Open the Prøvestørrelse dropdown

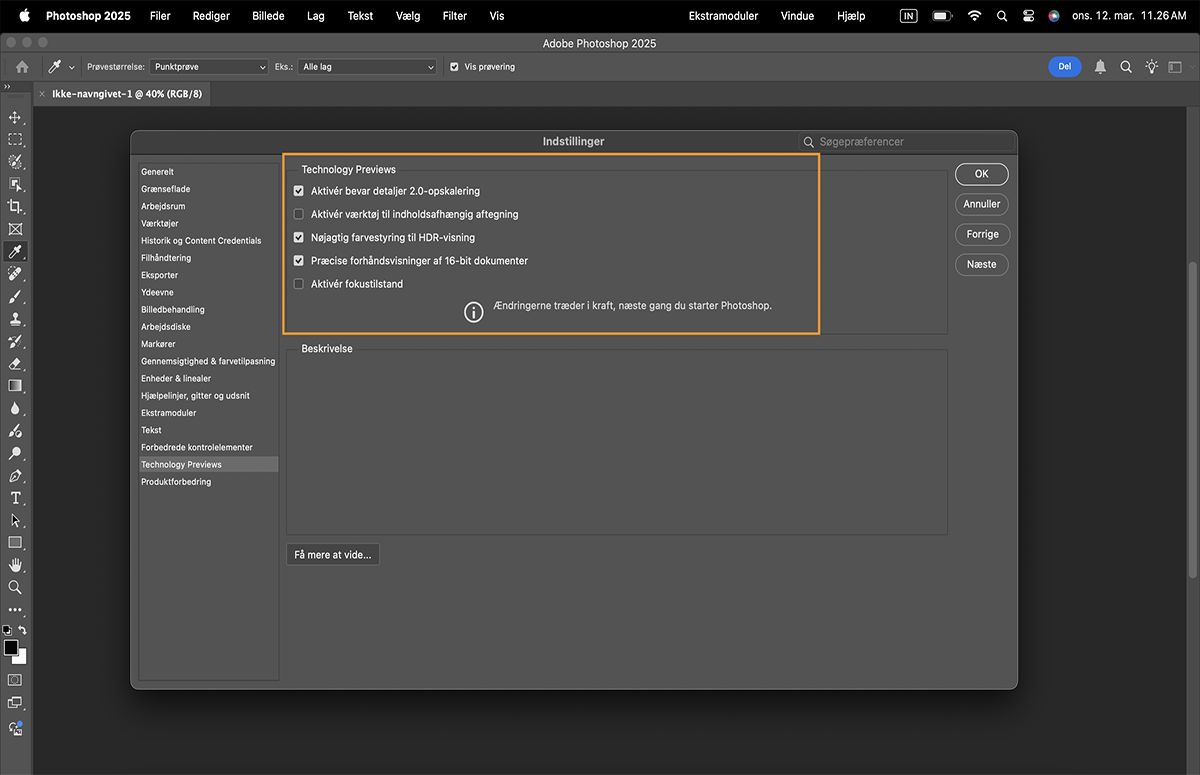click(209, 67)
